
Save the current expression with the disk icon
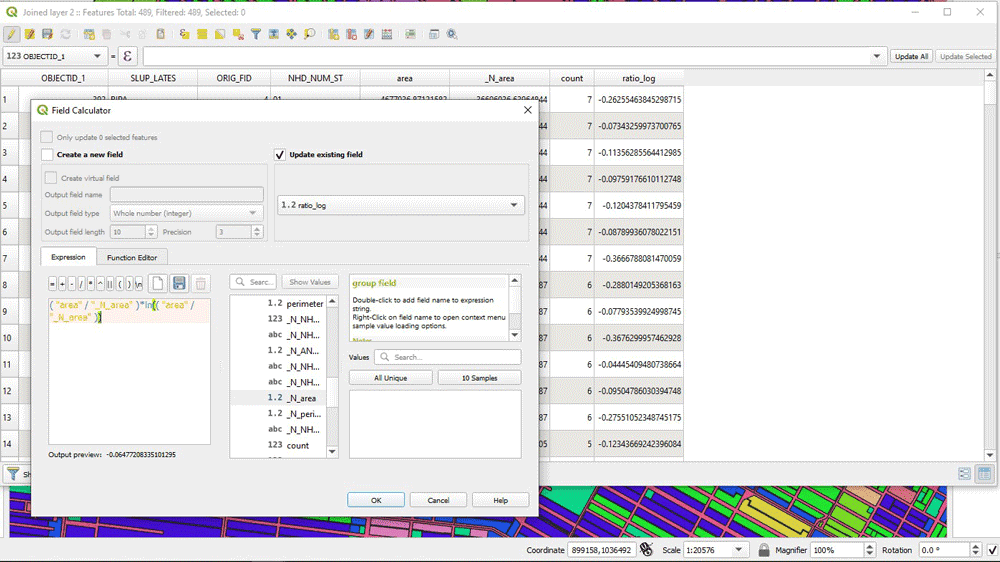179,283
